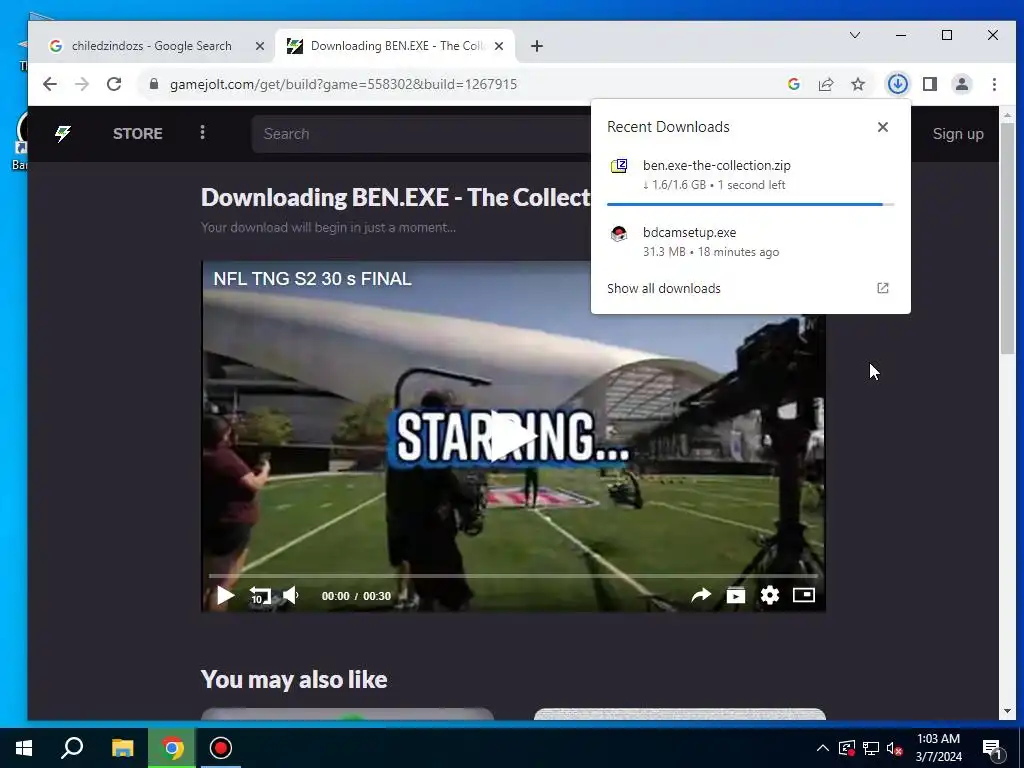Click the browser forward arrow
1024x768 pixels.
pos(82,84)
